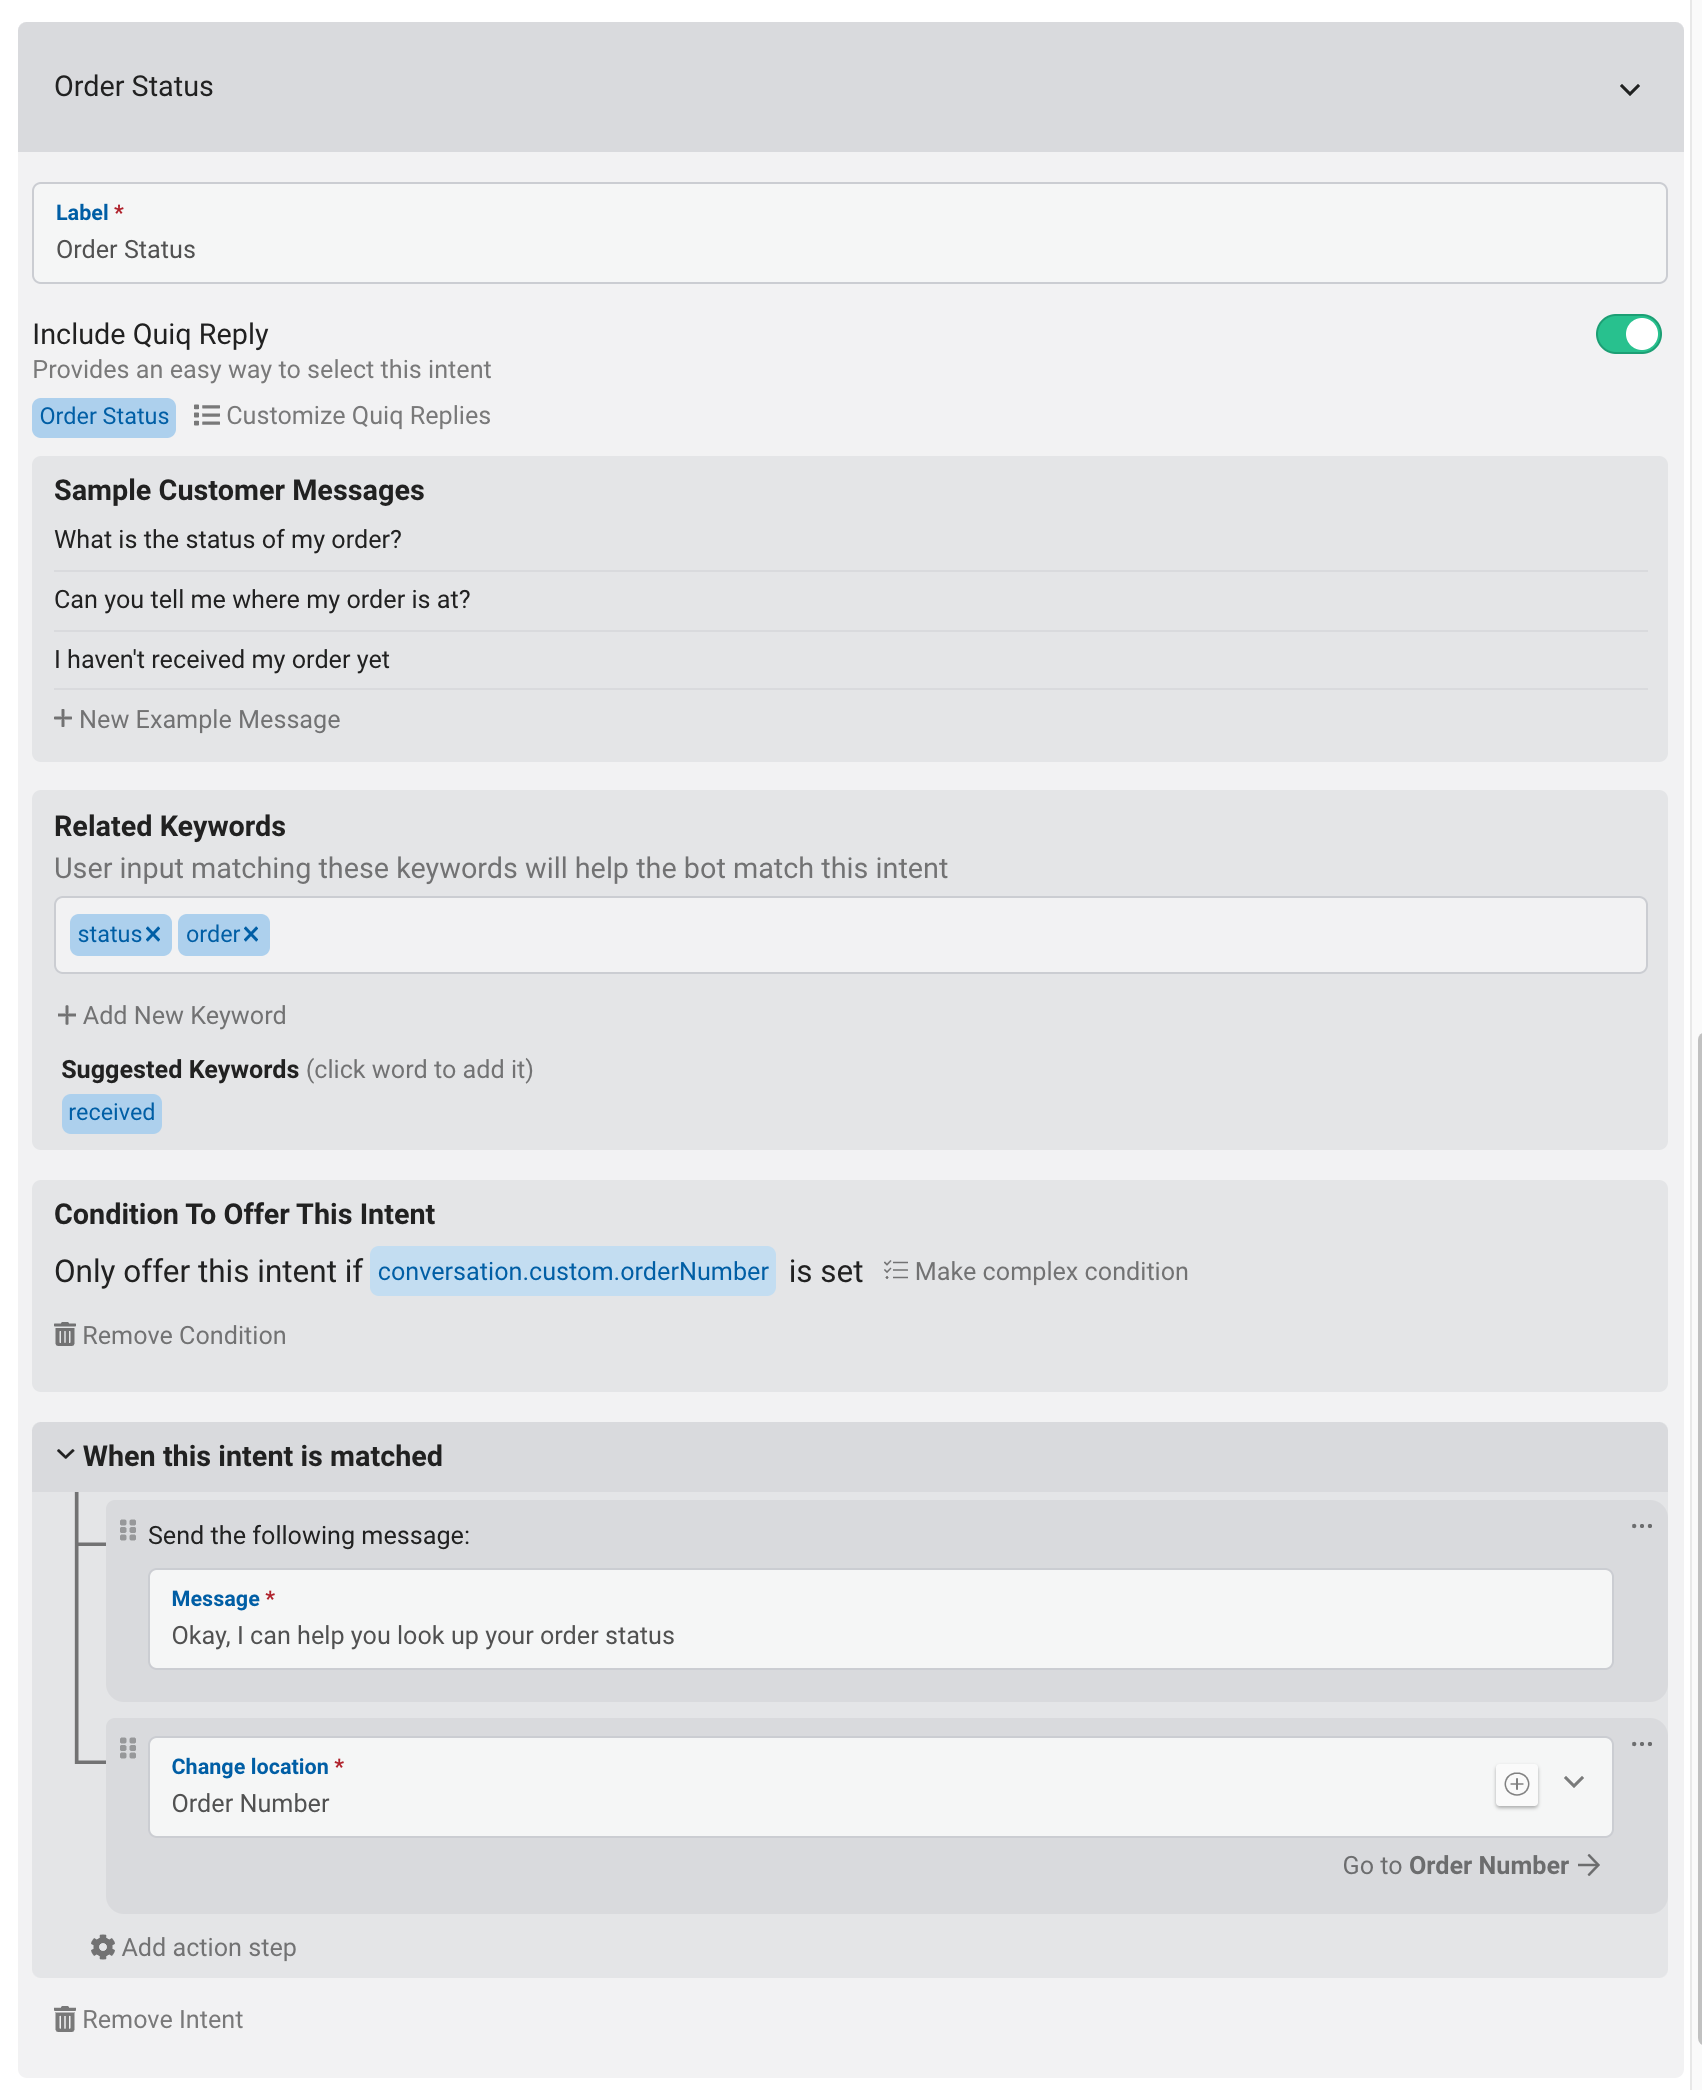Image resolution: width=1702 pixels, height=2090 pixels.
Task: Click the trash icon beside Remove Condition
Action: coord(65,1335)
